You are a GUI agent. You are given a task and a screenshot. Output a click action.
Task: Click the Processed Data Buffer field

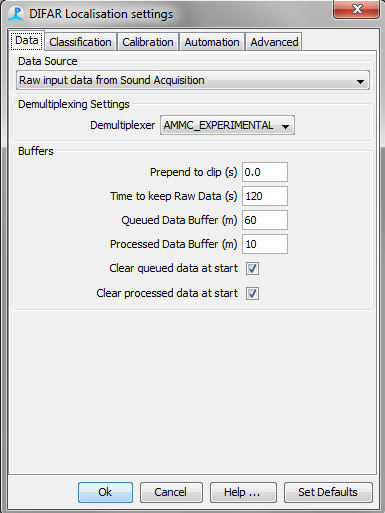[265, 244]
